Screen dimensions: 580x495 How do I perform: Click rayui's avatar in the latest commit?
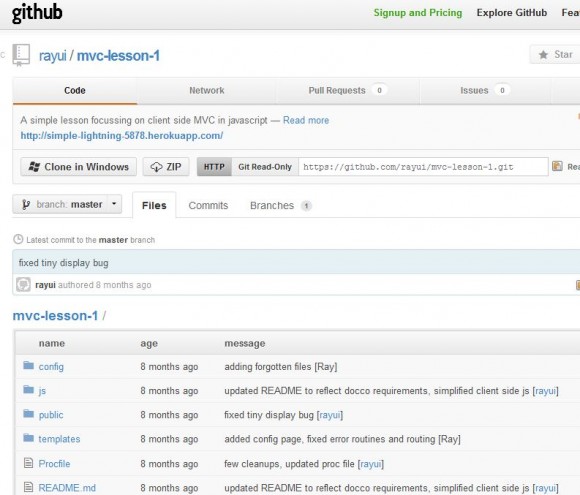tap(23, 284)
